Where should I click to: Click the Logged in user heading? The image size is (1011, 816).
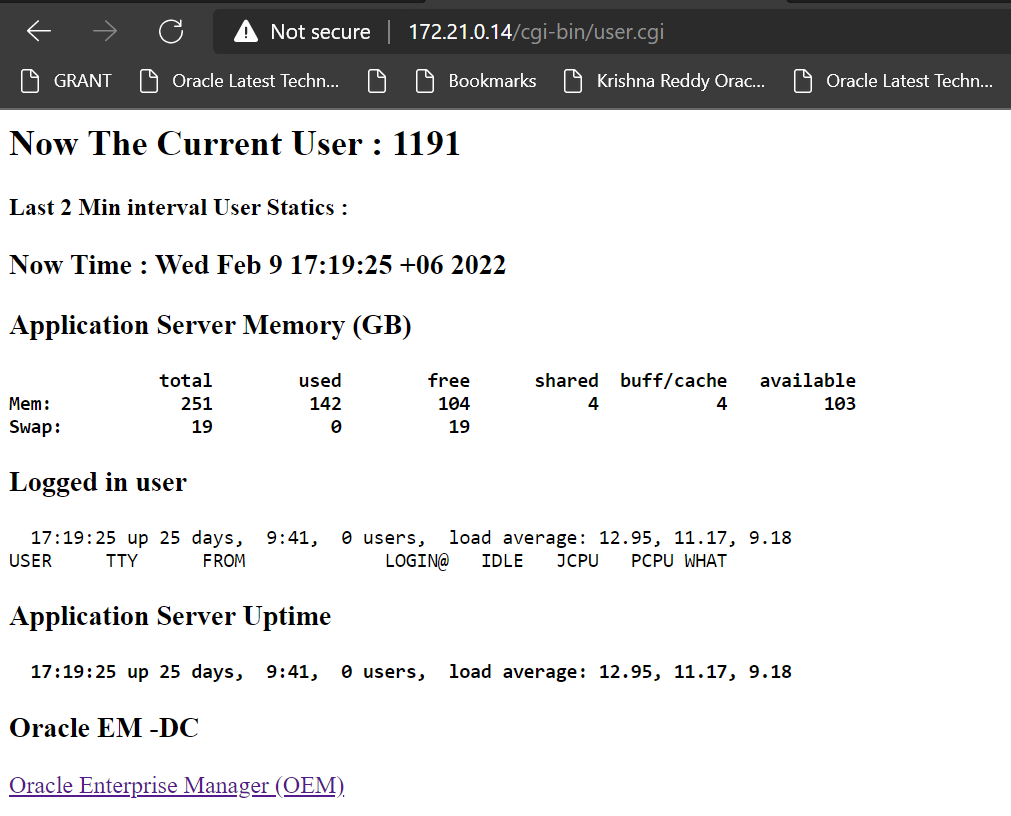click(98, 482)
